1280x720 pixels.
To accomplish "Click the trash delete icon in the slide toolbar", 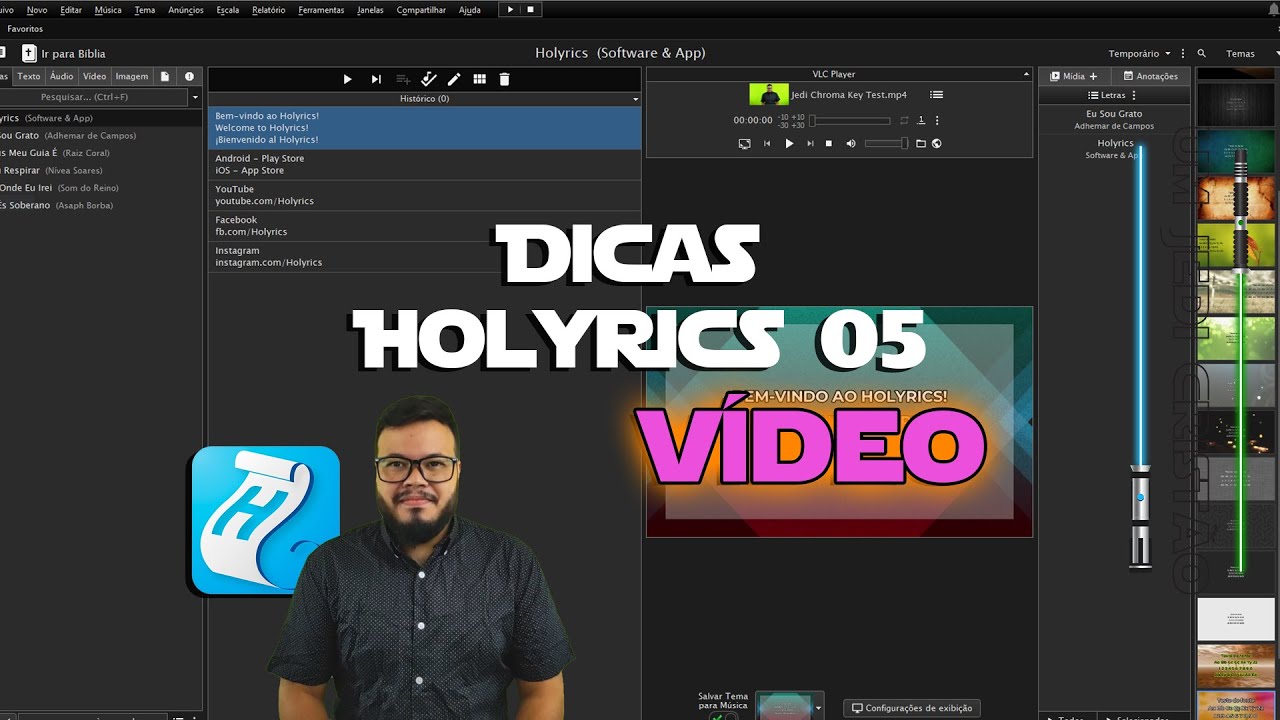I will (x=505, y=79).
